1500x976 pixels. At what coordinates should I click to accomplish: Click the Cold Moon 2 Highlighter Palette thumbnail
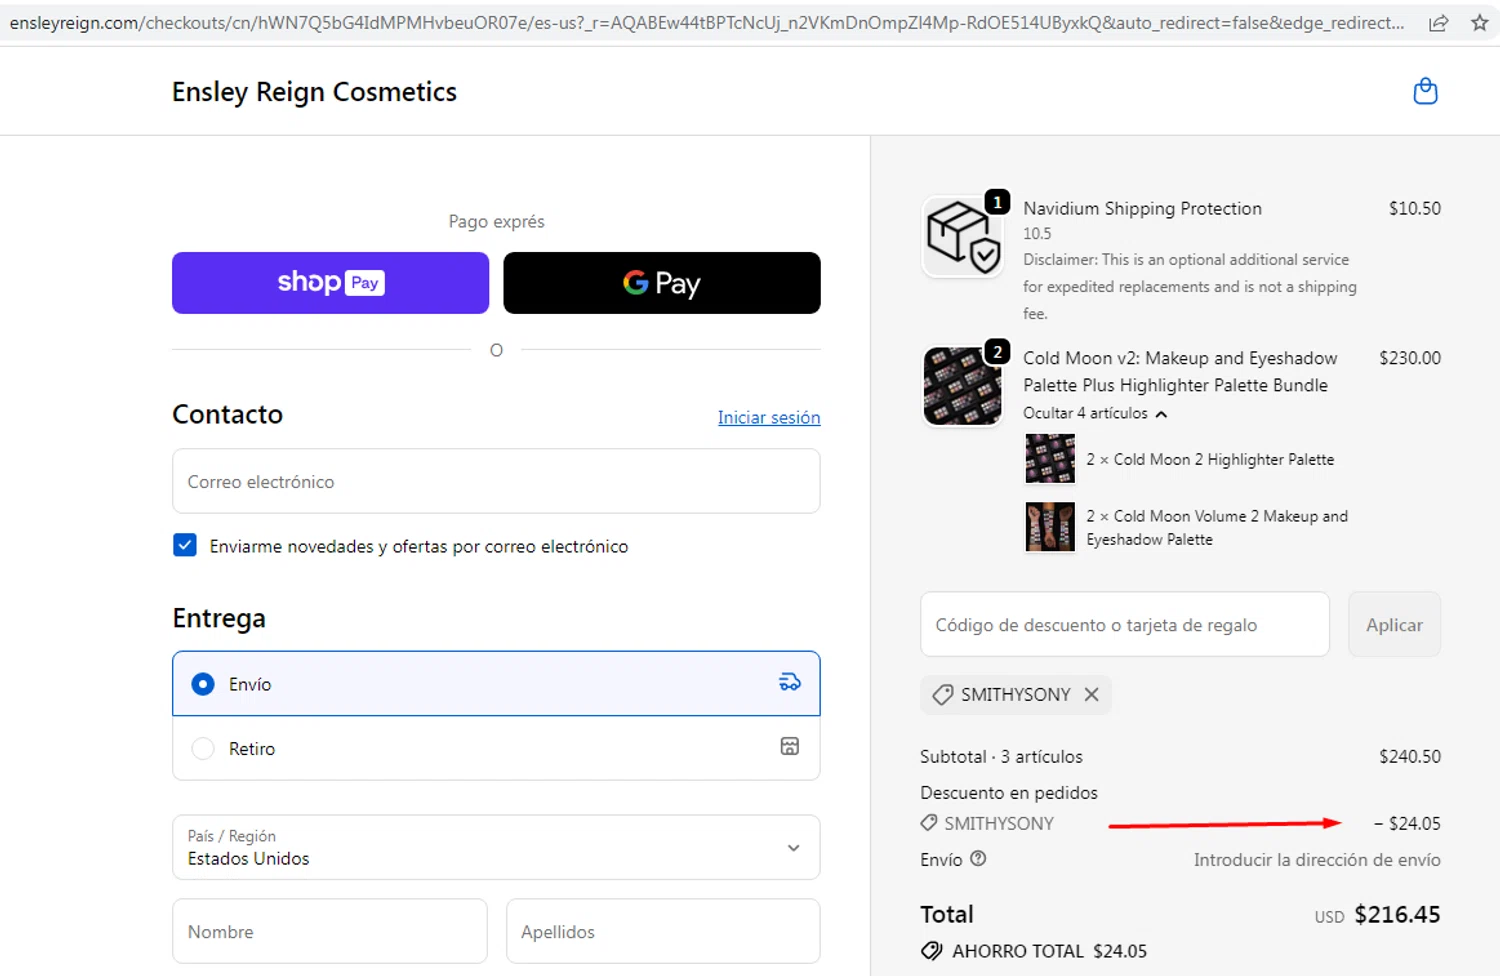point(1050,459)
